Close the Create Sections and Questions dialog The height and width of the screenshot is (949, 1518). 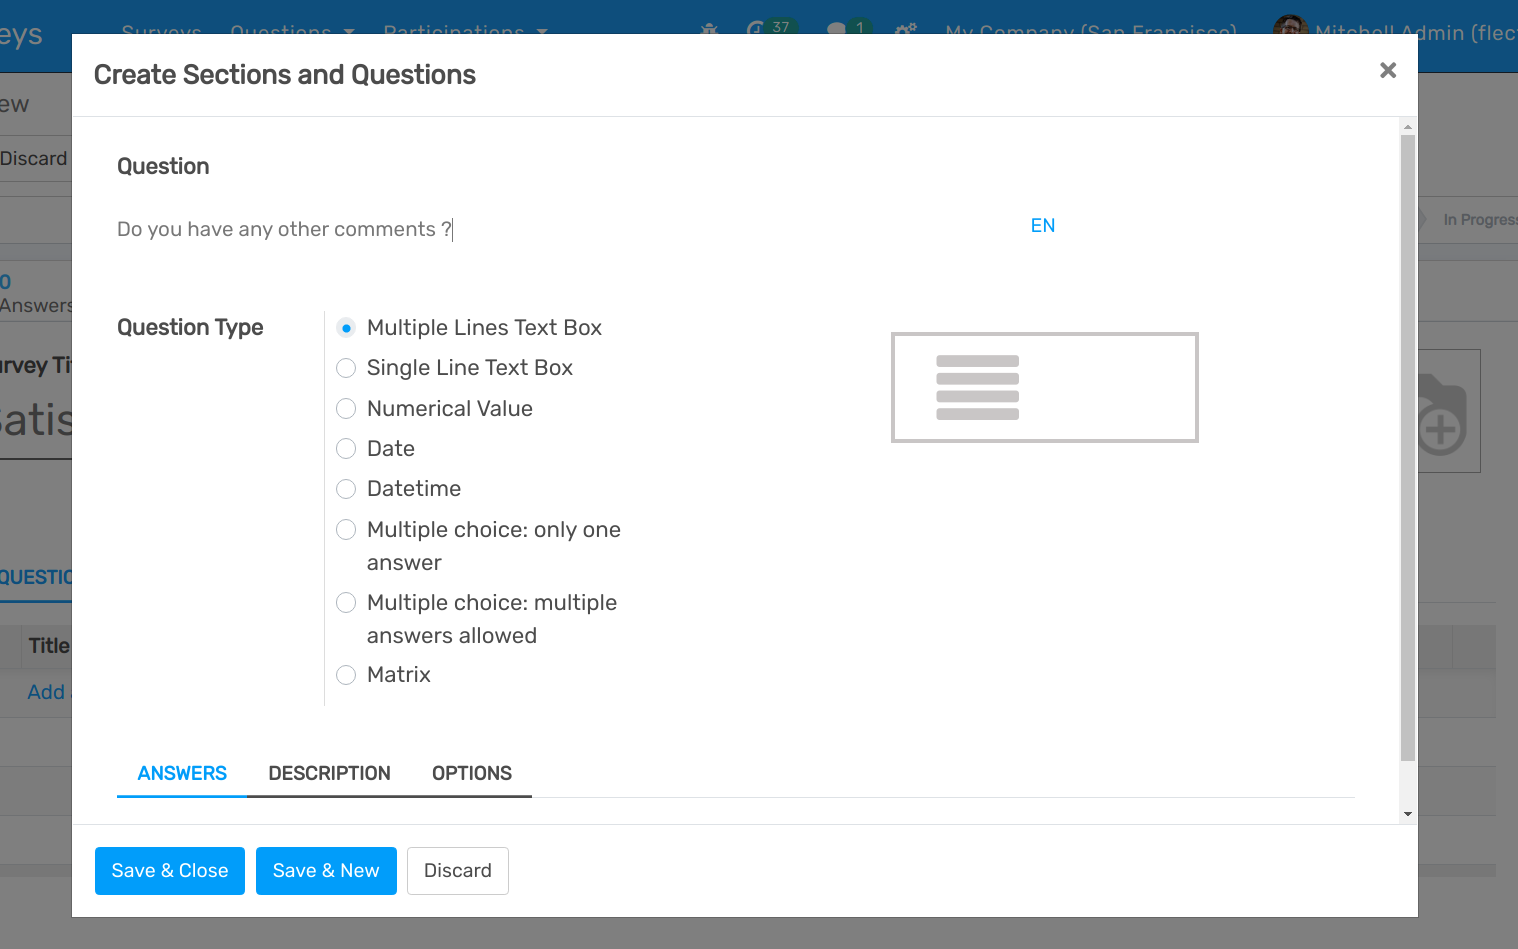(x=1388, y=70)
